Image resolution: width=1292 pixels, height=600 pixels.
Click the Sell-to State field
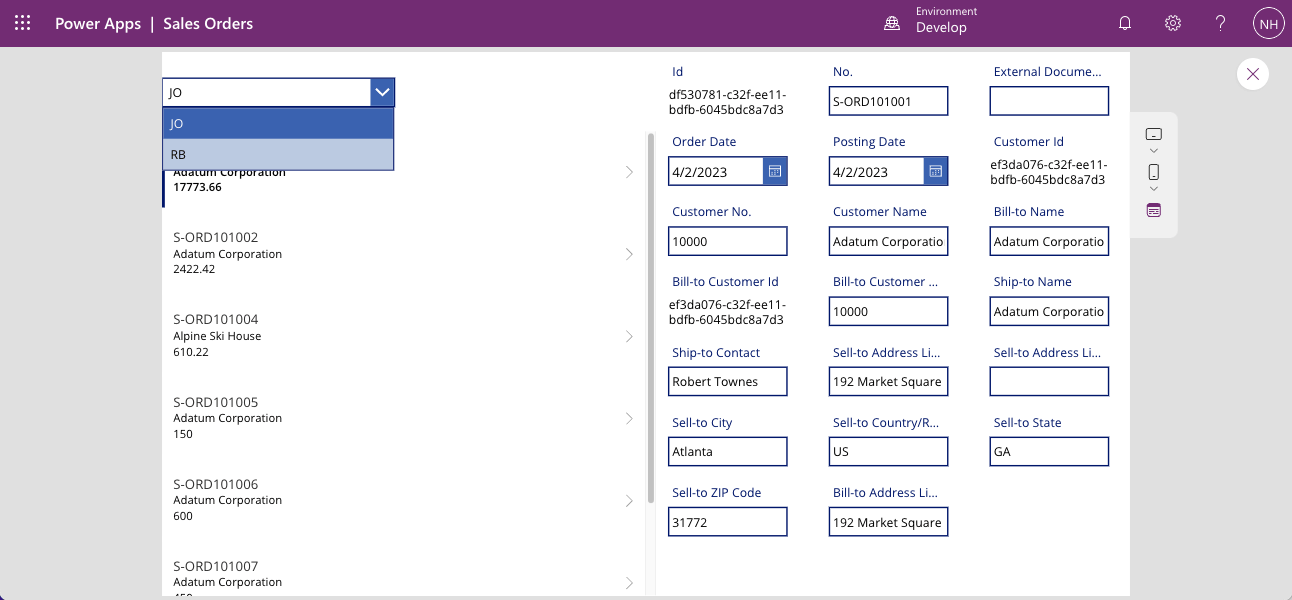pos(1049,451)
